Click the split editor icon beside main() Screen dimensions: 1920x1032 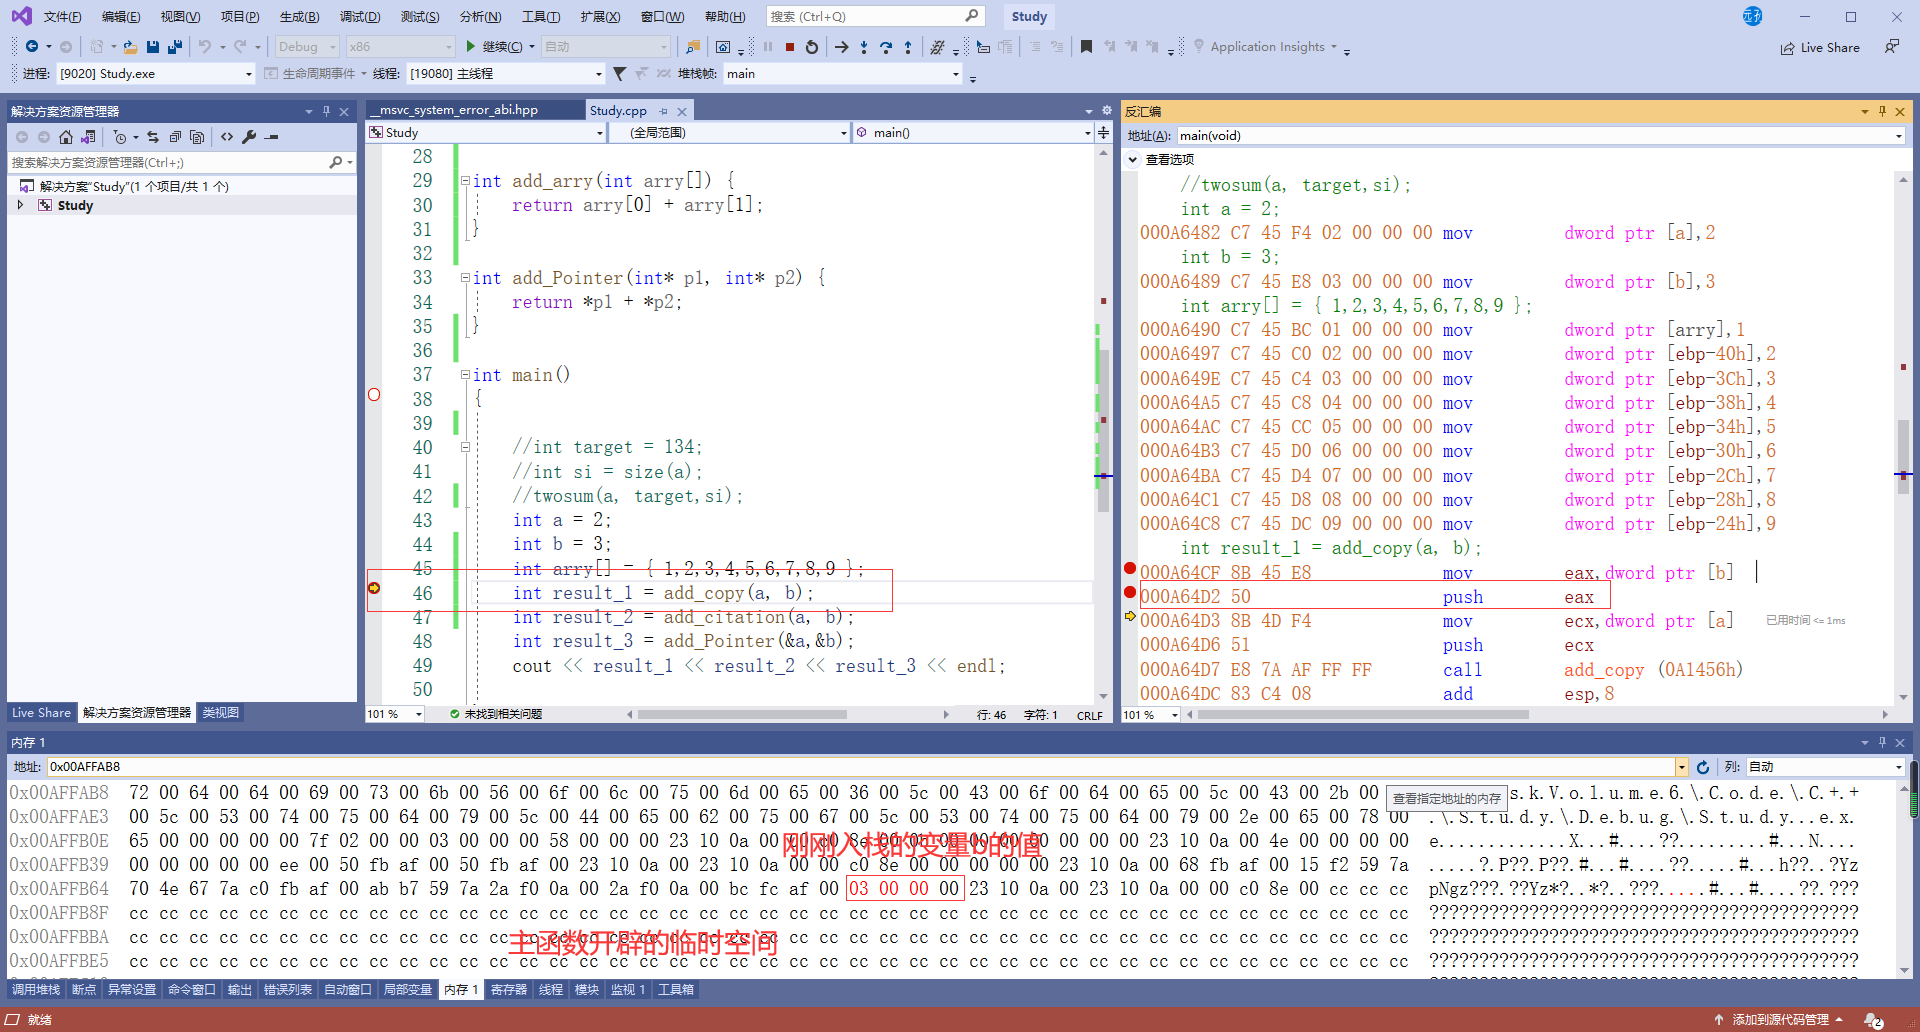click(1103, 132)
